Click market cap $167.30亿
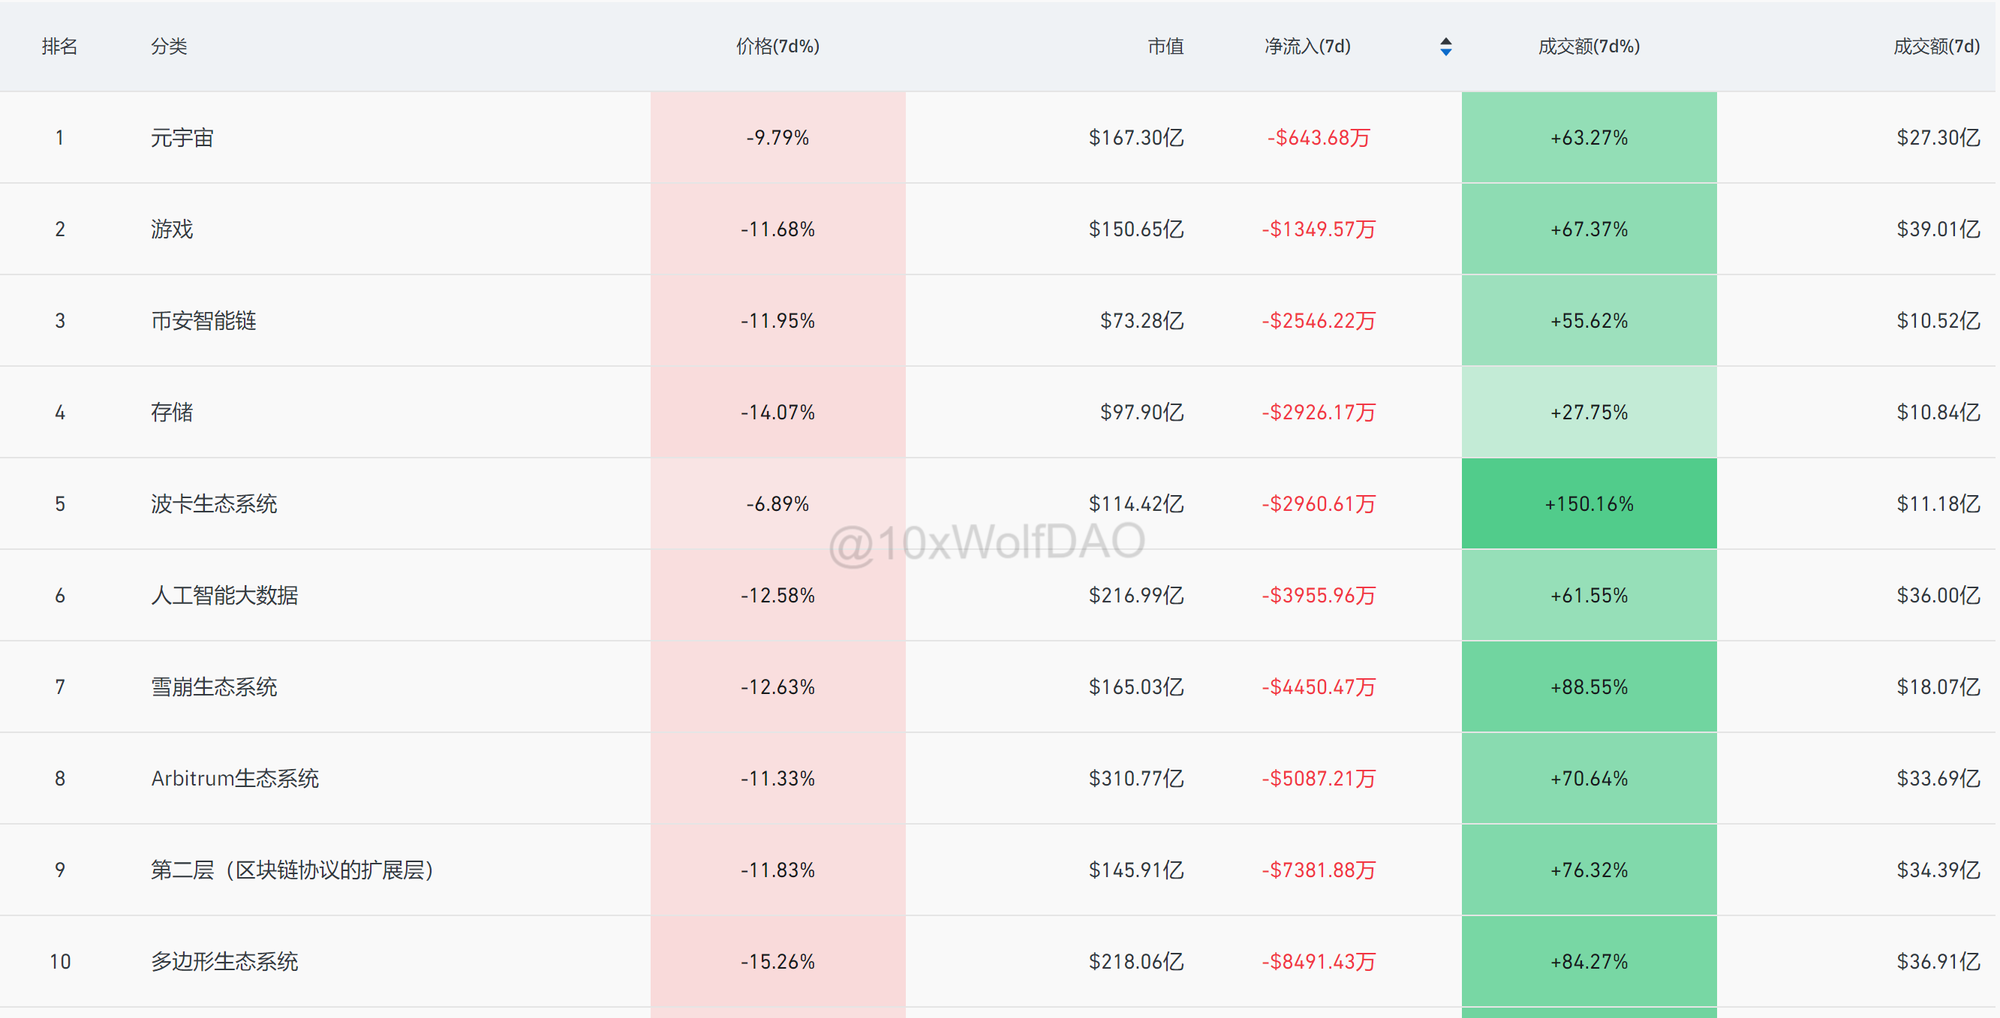The height and width of the screenshot is (1018, 2000). tap(1136, 138)
